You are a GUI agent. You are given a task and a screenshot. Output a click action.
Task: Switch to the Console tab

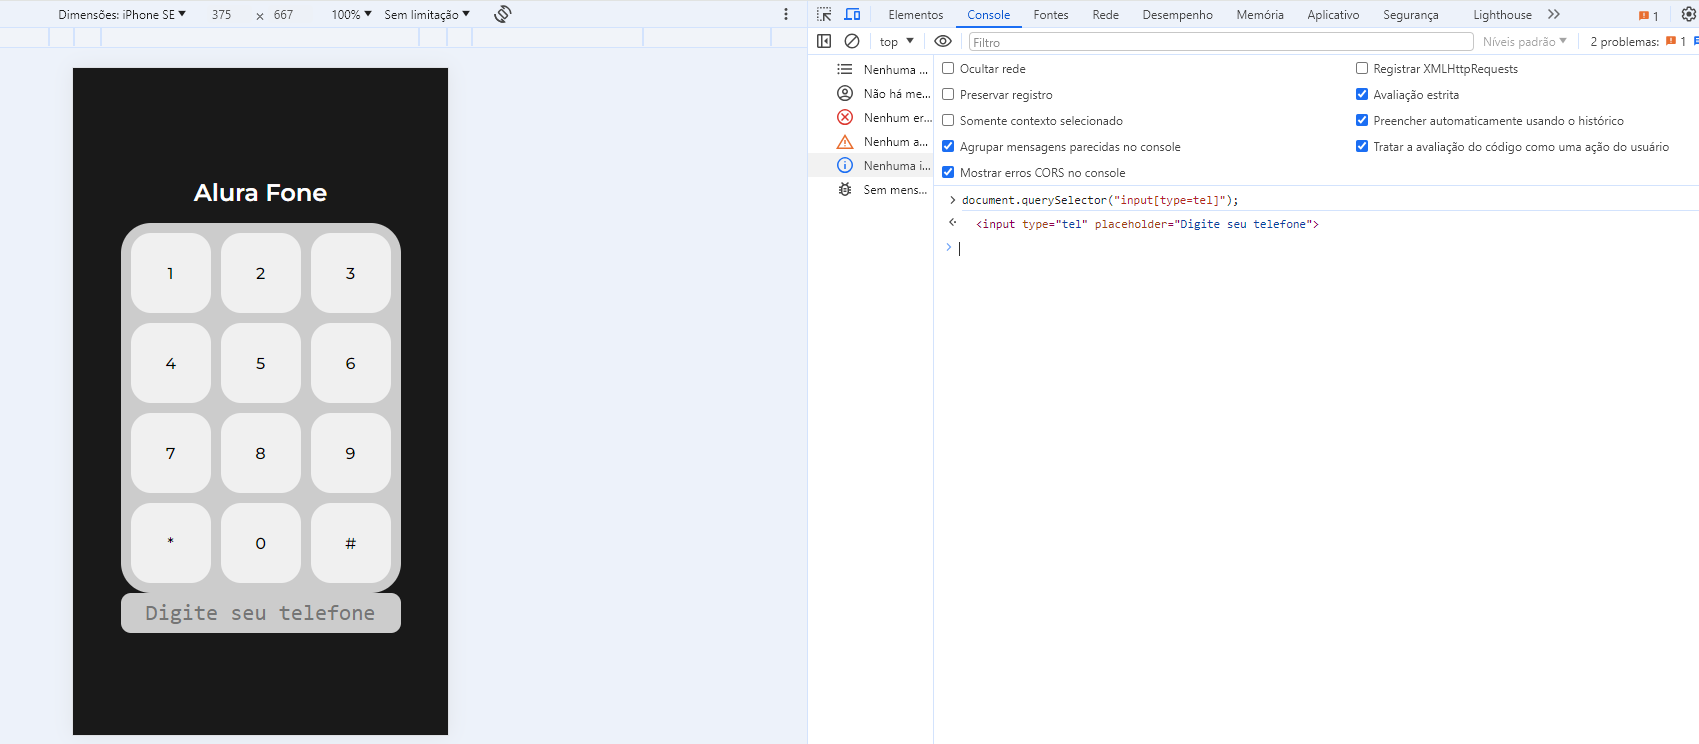(x=988, y=14)
